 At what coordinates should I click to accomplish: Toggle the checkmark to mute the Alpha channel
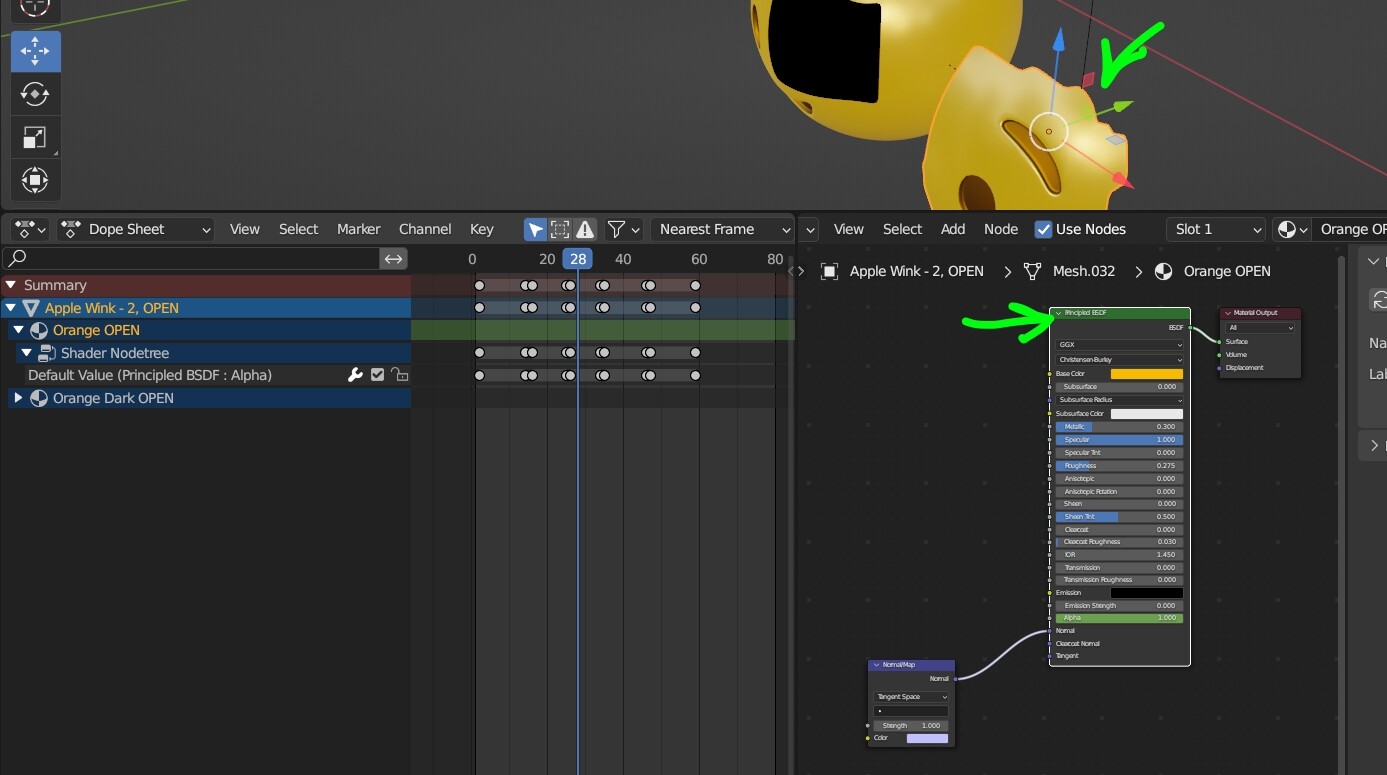click(x=377, y=375)
